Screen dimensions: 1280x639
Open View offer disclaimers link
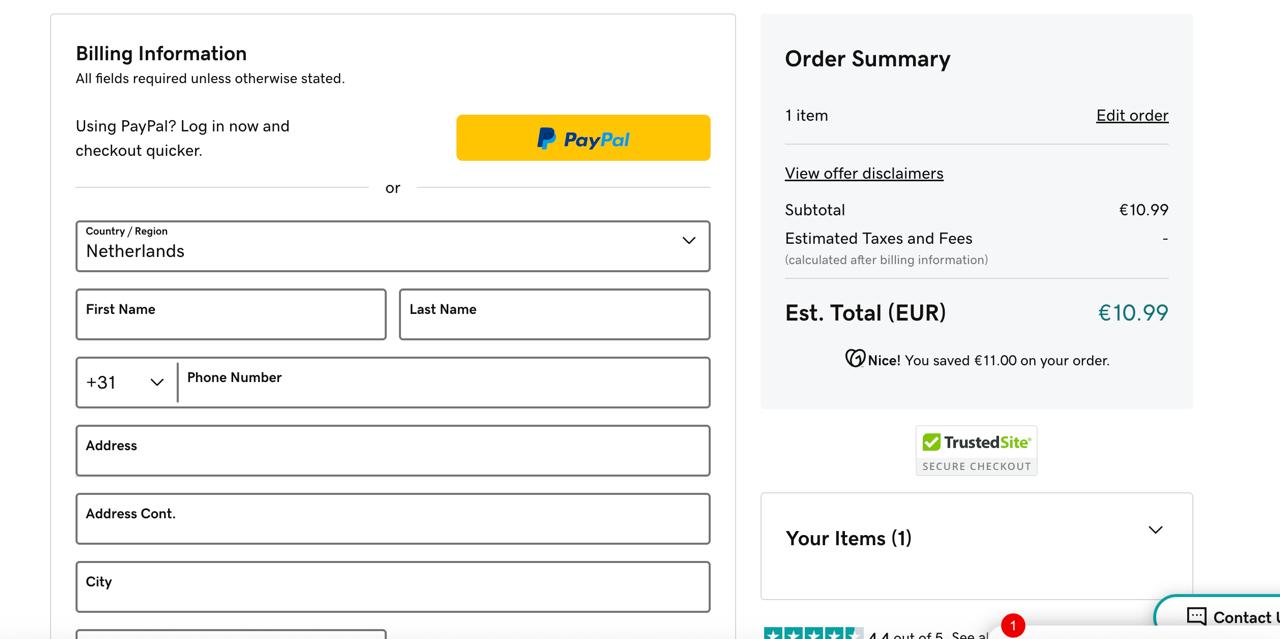864,173
